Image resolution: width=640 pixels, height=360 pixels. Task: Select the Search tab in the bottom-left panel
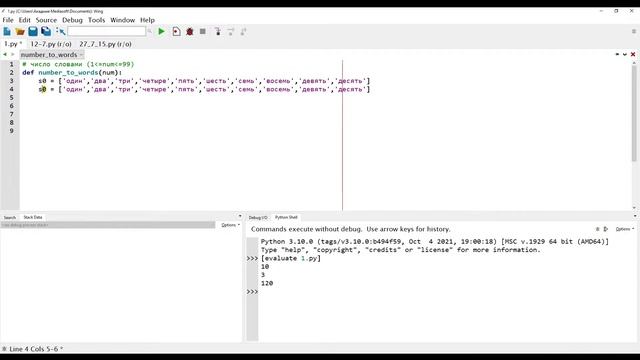(10, 218)
